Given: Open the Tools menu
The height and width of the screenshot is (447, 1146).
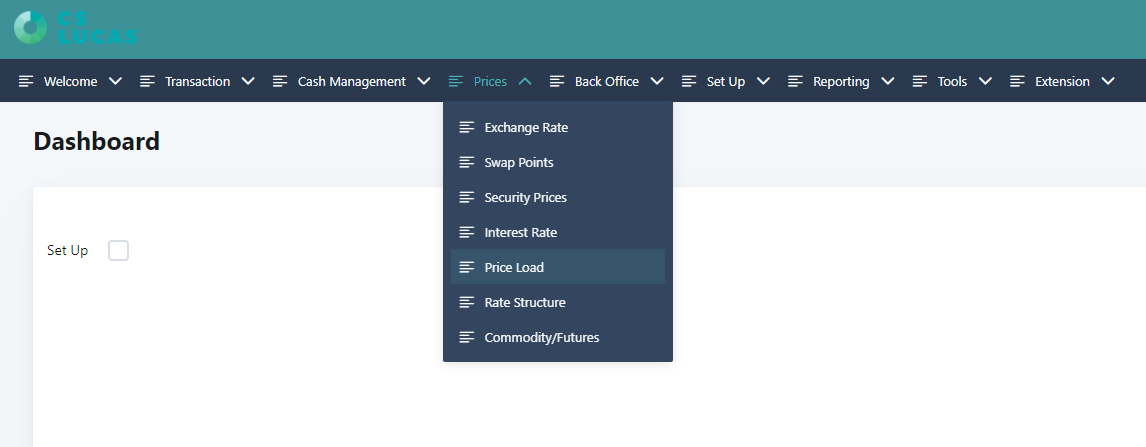Looking at the screenshot, I should pyautogui.click(x=951, y=82).
